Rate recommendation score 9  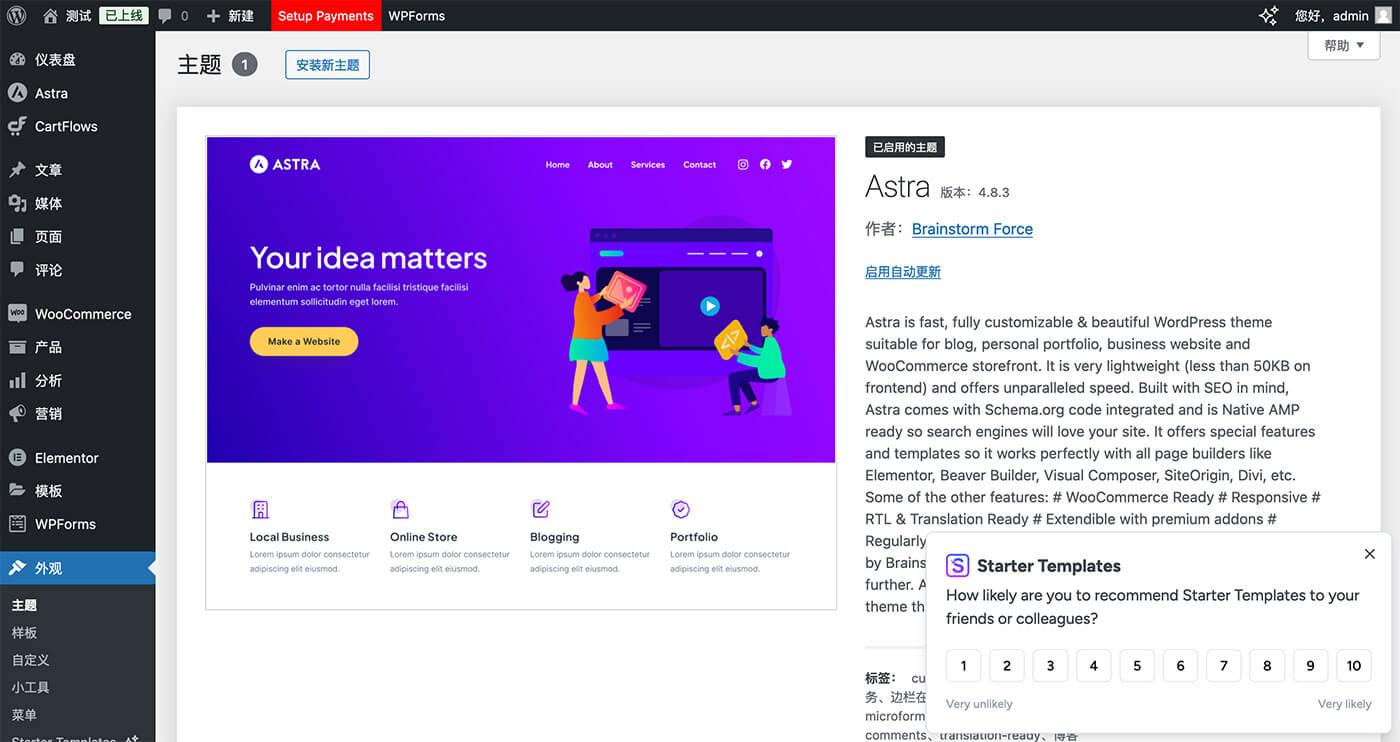pos(1310,666)
